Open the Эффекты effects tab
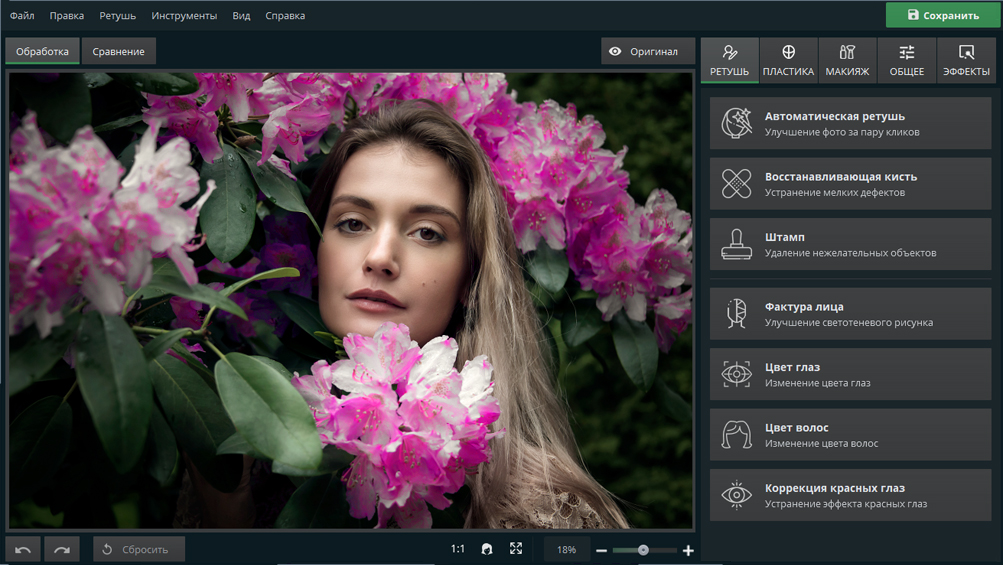Screen dimensions: 1003x565 [x=966, y=60]
